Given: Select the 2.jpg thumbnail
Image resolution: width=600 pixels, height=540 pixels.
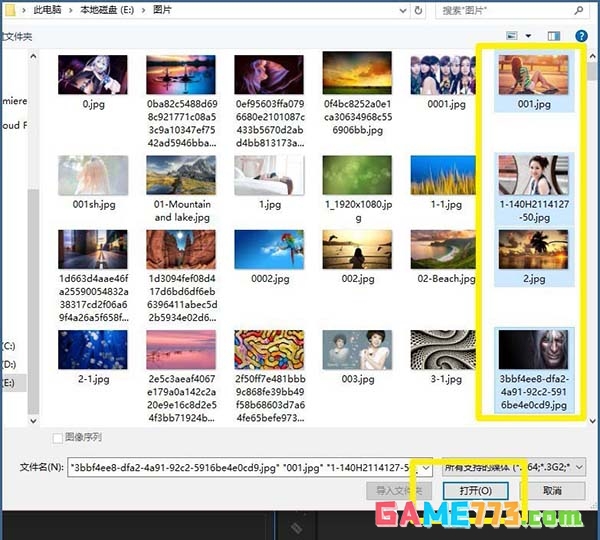Looking at the screenshot, I should (x=533, y=250).
